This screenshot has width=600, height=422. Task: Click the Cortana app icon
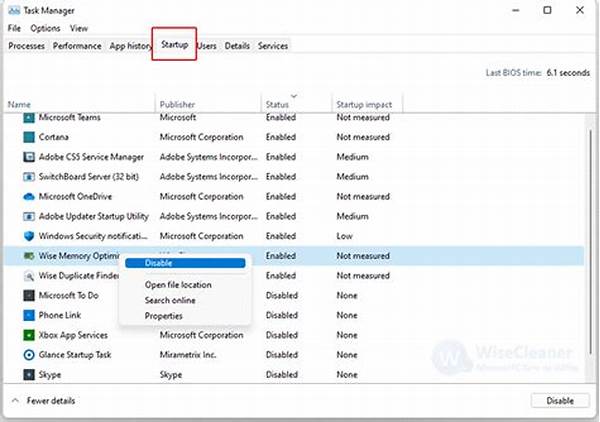point(29,137)
